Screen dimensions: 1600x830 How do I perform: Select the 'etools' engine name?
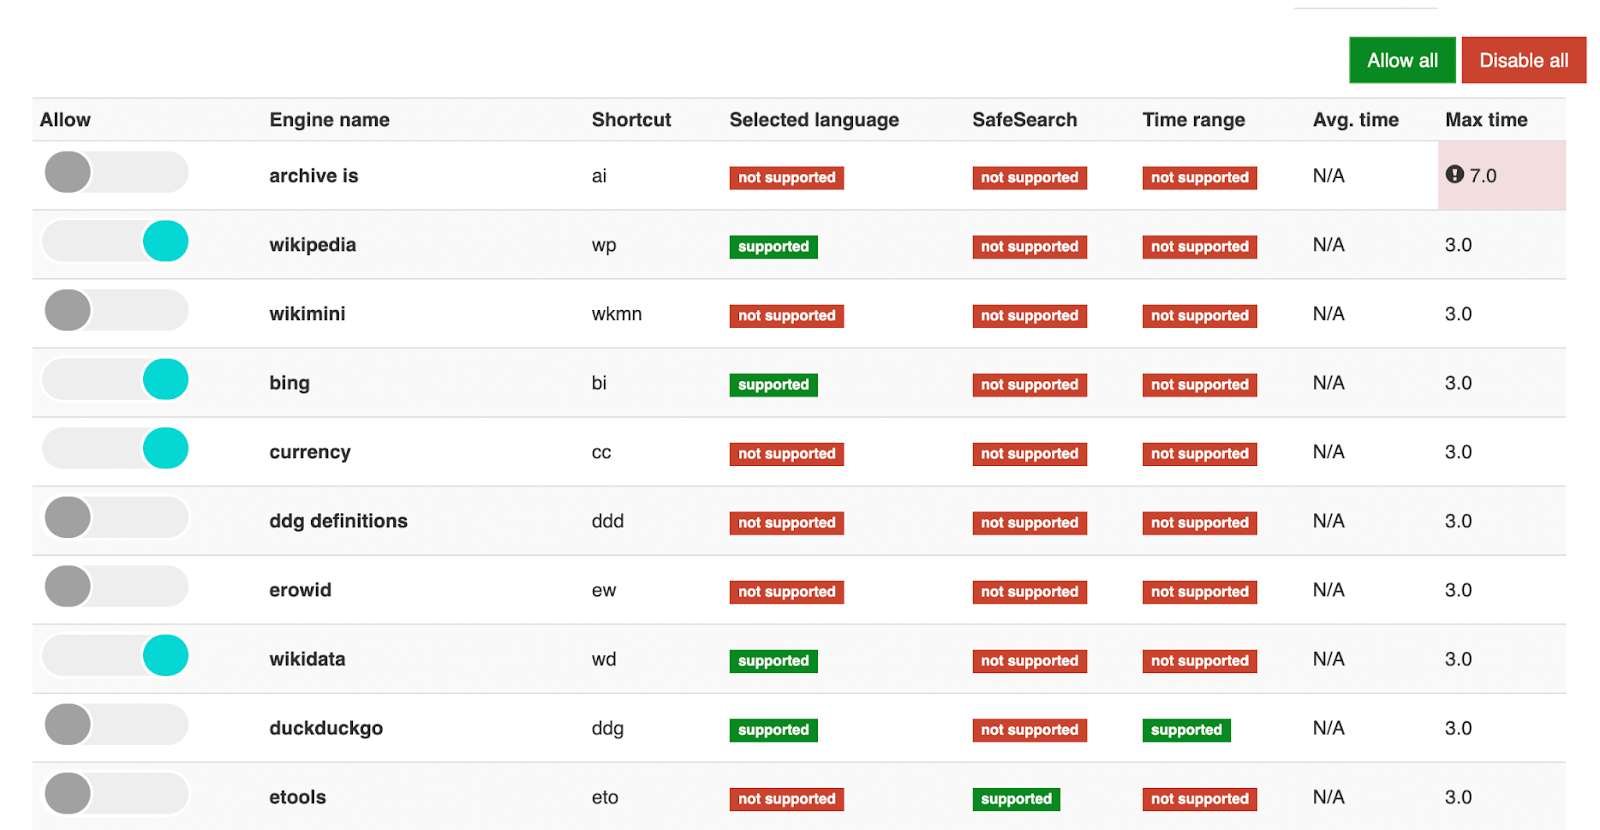click(x=297, y=797)
